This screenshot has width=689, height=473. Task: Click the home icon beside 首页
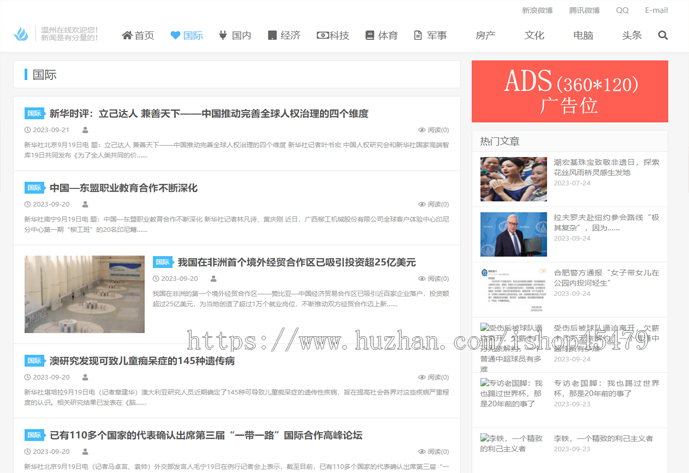click(127, 35)
